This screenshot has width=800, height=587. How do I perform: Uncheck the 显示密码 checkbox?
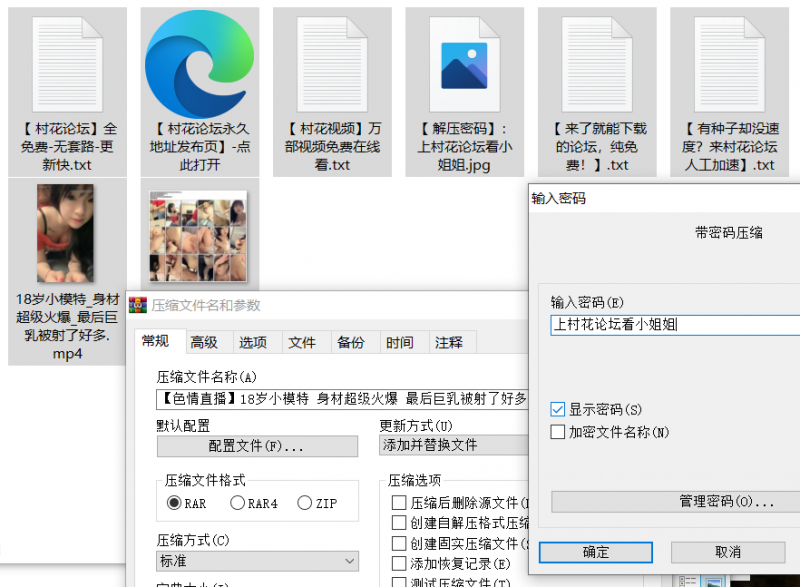click(x=558, y=410)
